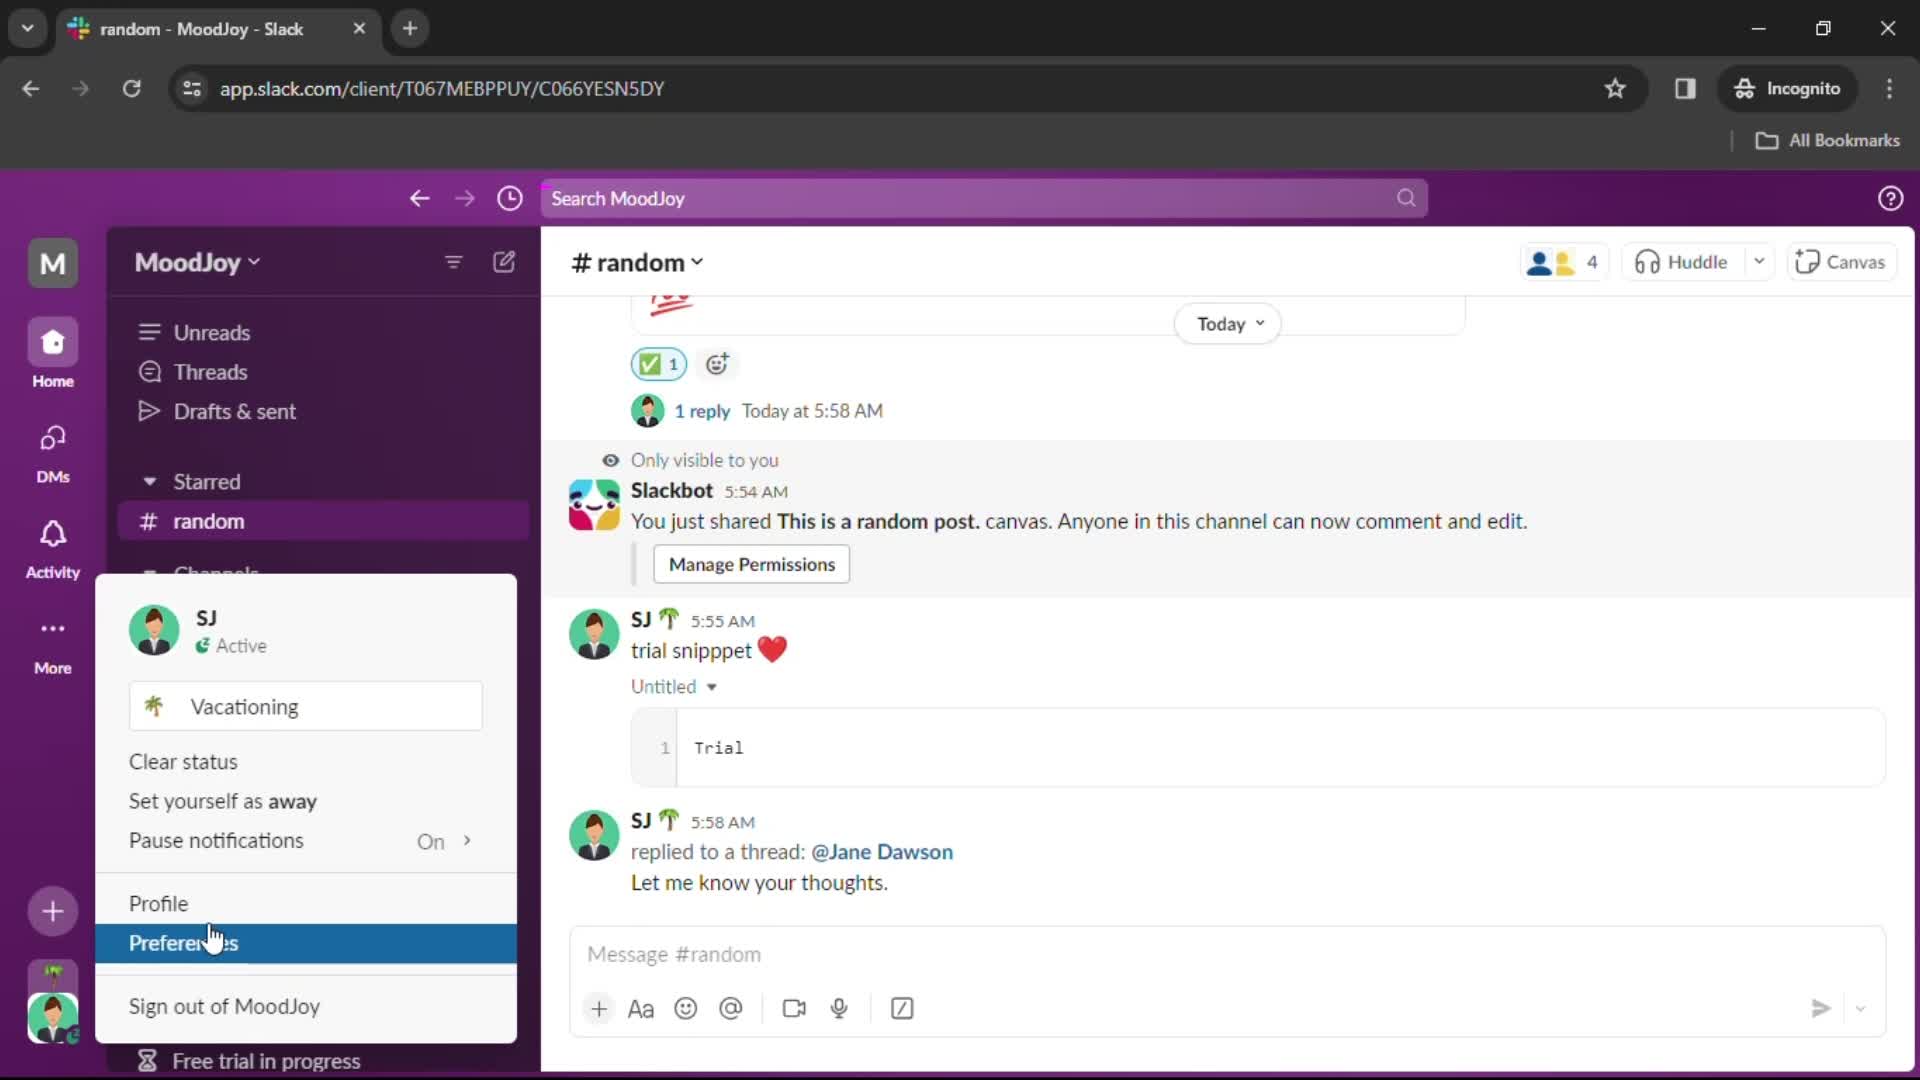Open the Pause notifications submenu
1920x1080 pixels.
pos(306,841)
